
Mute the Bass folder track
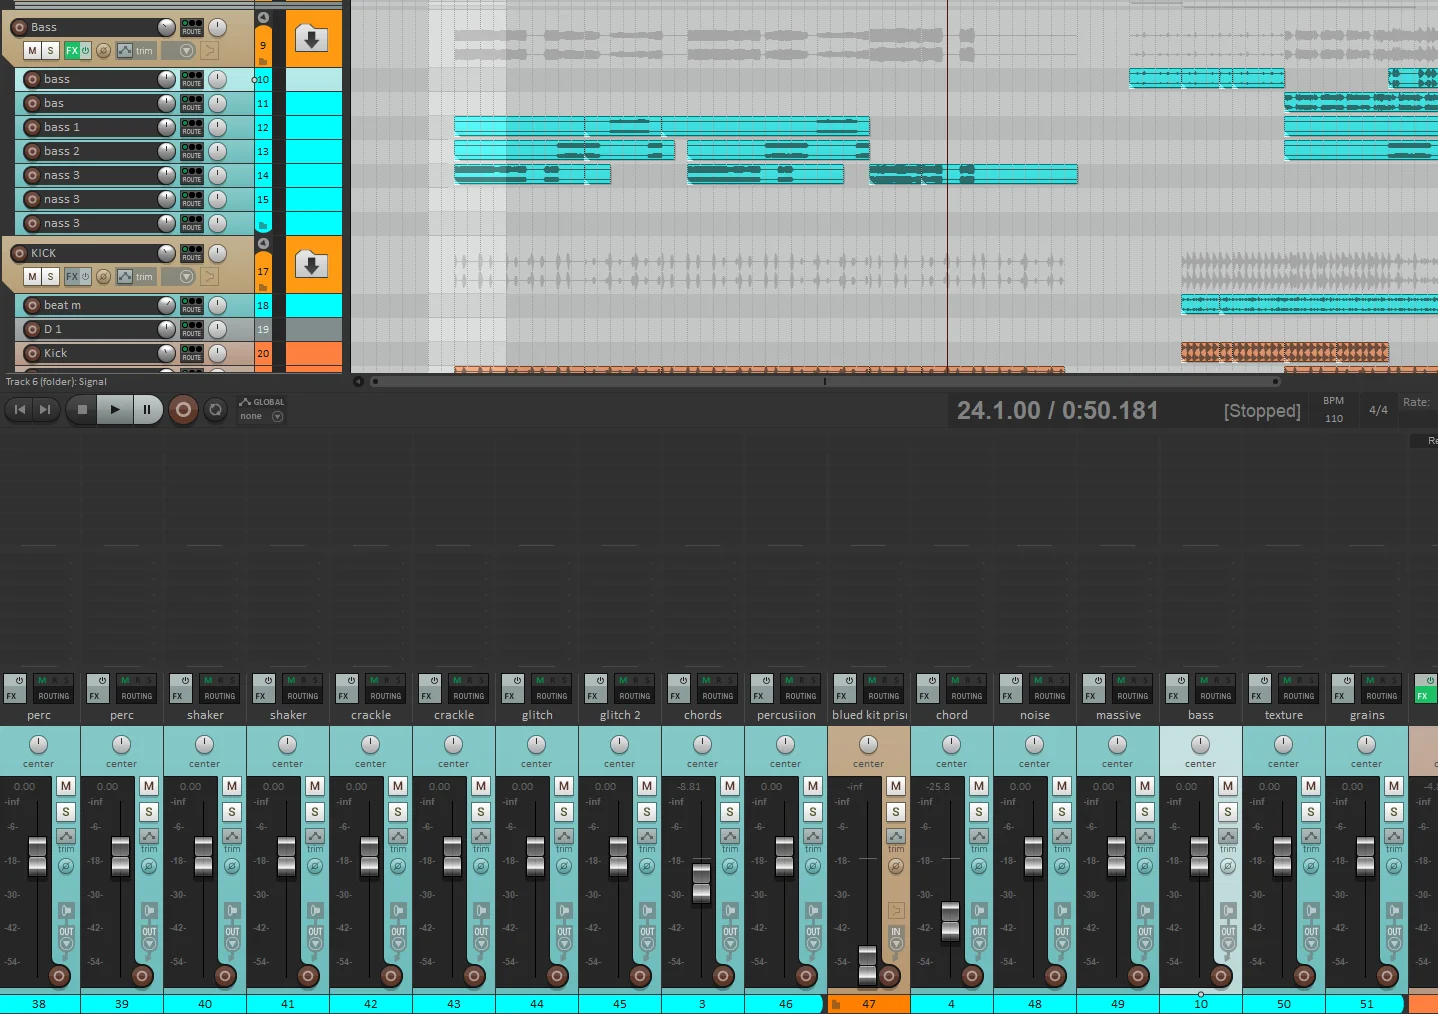tap(33, 50)
